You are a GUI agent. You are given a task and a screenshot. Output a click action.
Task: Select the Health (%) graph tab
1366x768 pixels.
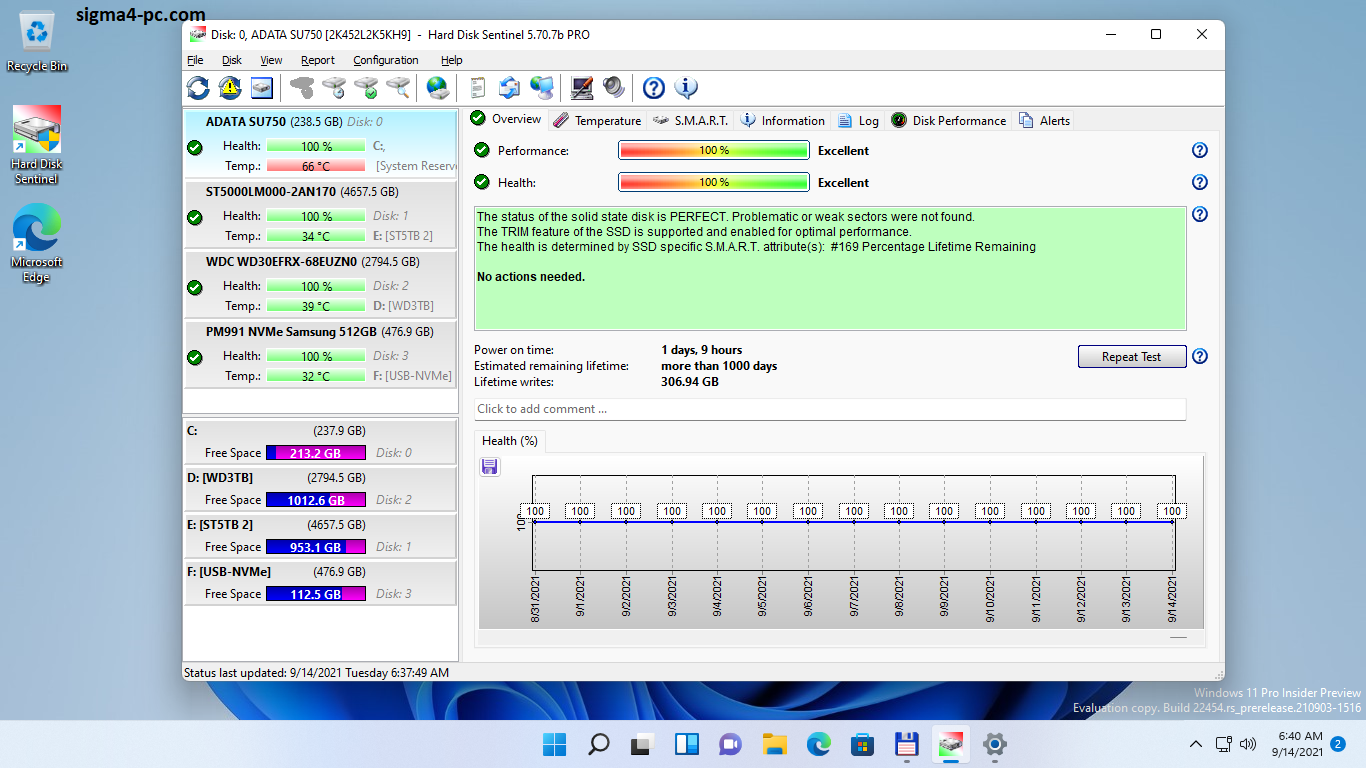(x=510, y=441)
